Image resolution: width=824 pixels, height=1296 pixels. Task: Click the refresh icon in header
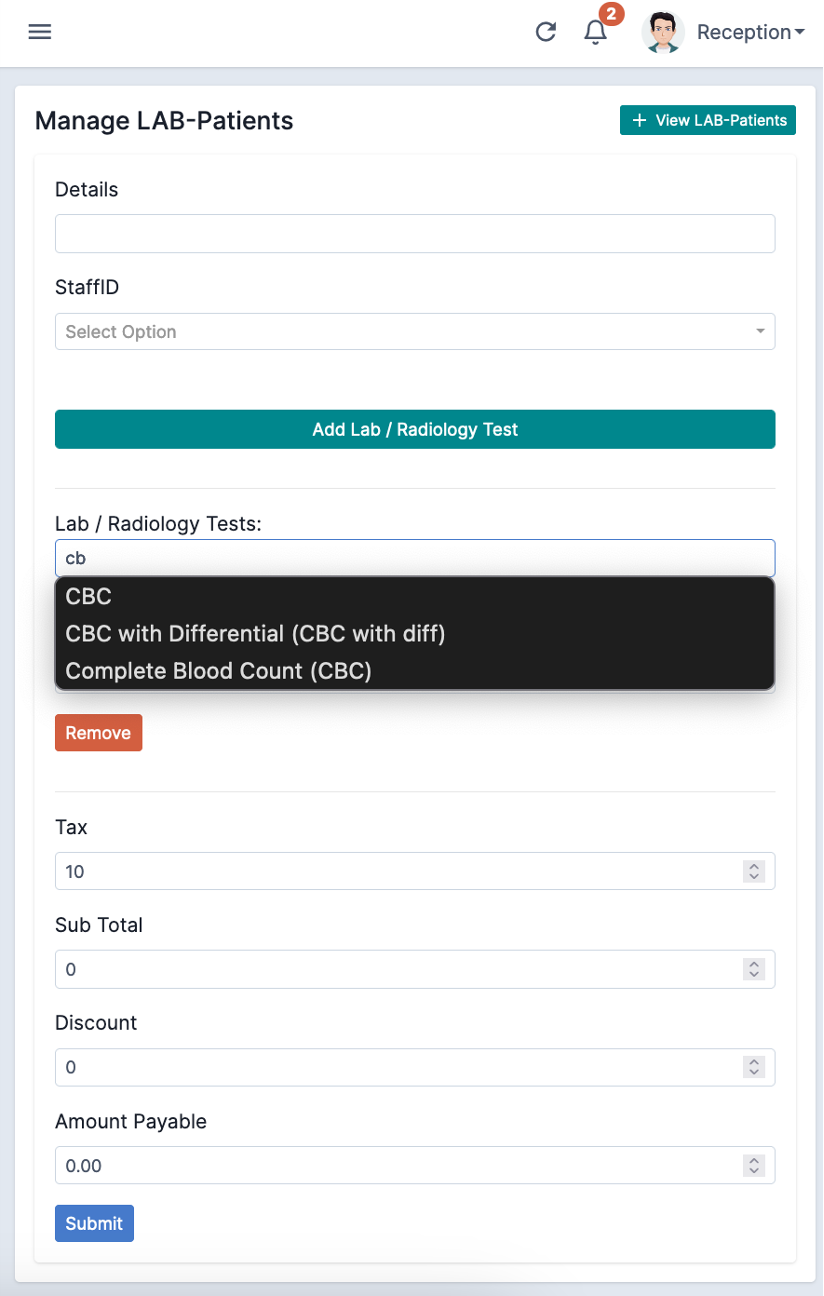(545, 32)
